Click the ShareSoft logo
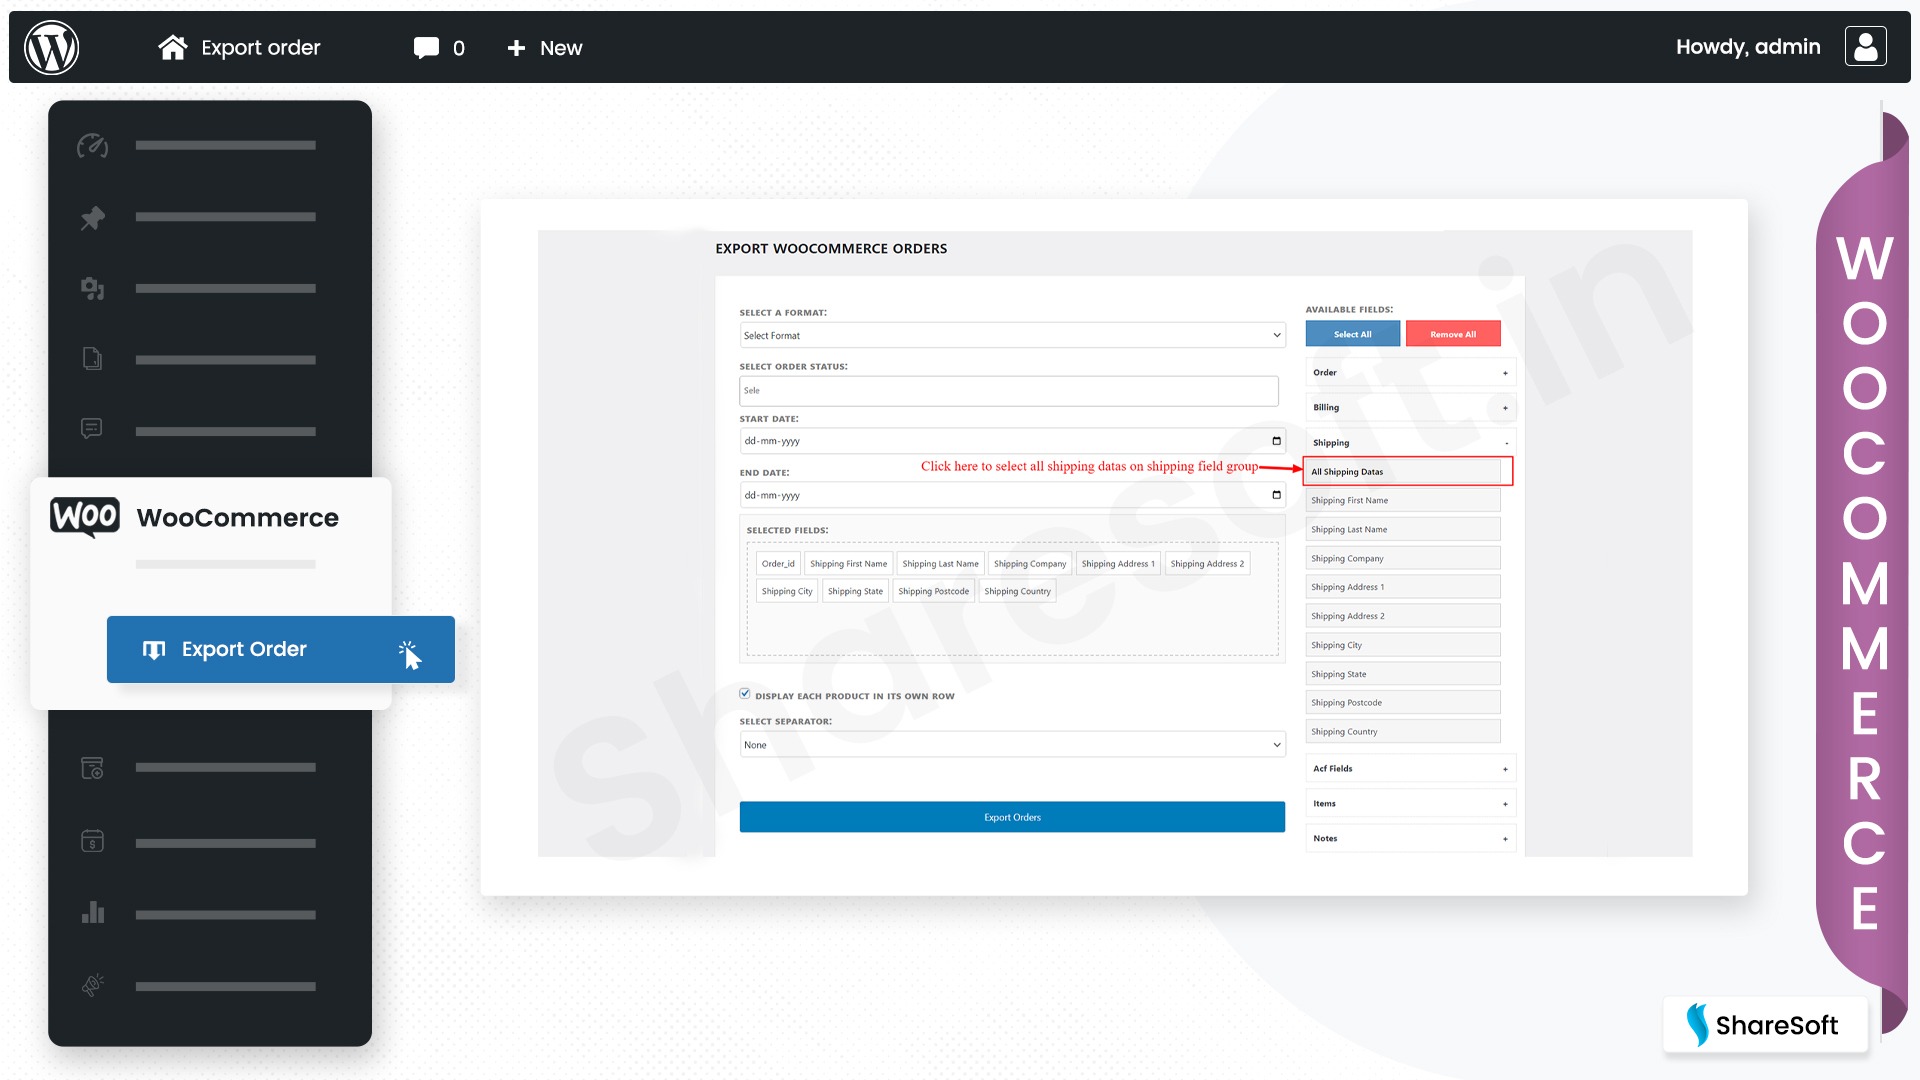 pos(1765,1025)
